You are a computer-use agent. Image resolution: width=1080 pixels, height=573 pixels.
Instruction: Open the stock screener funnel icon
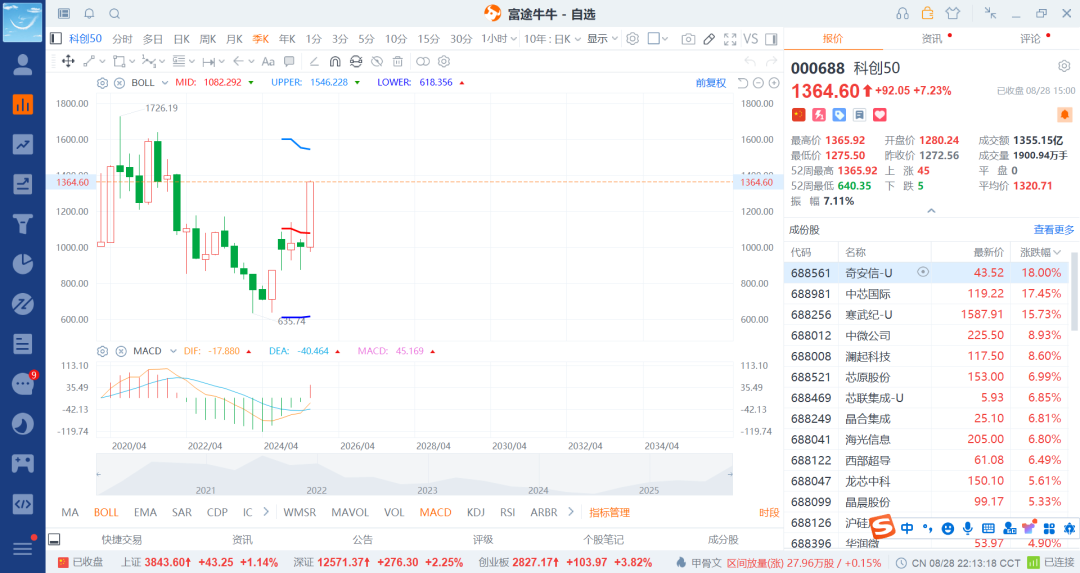[x=23, y=224]
